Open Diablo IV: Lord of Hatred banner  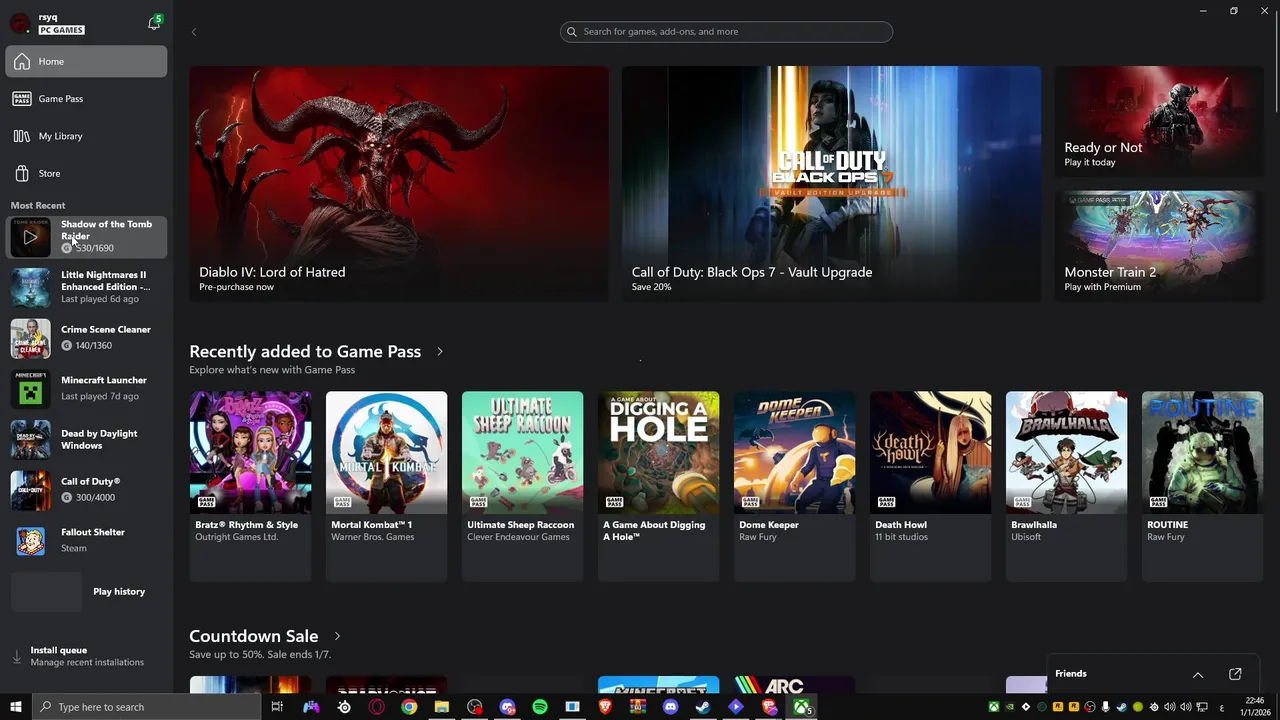coord(399,184)
